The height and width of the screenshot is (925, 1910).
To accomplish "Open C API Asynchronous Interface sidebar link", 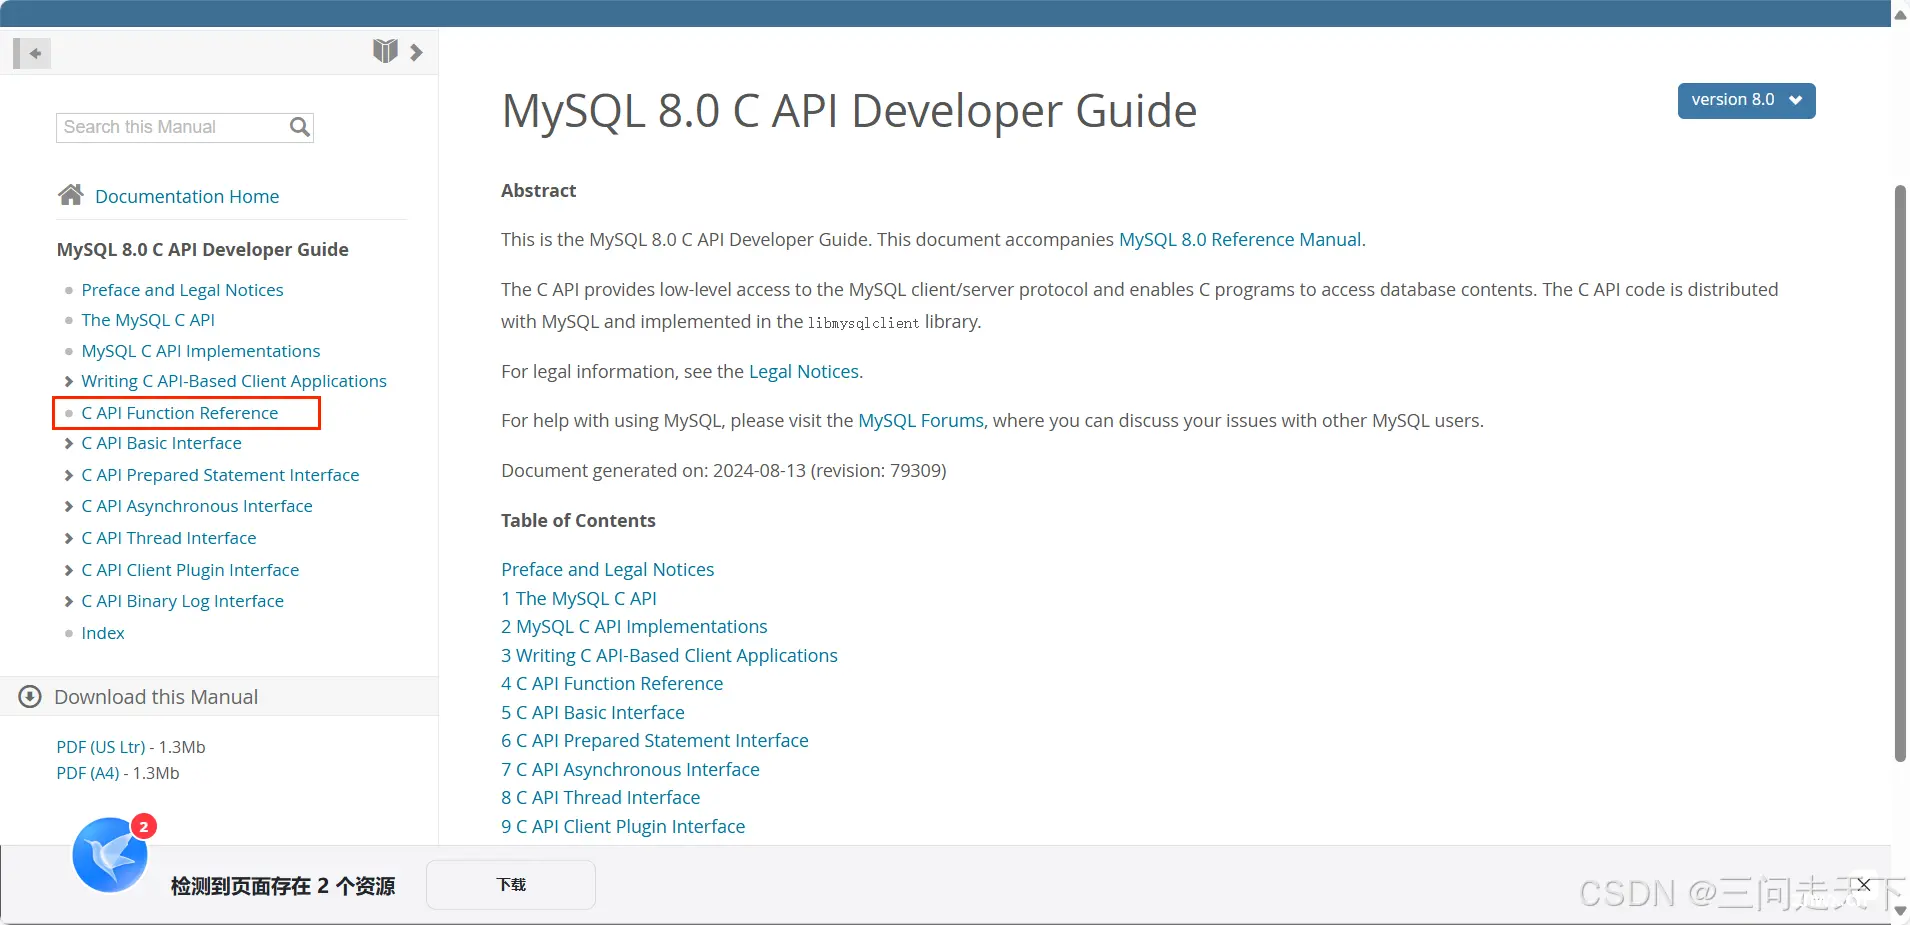I will pos(197,506).
